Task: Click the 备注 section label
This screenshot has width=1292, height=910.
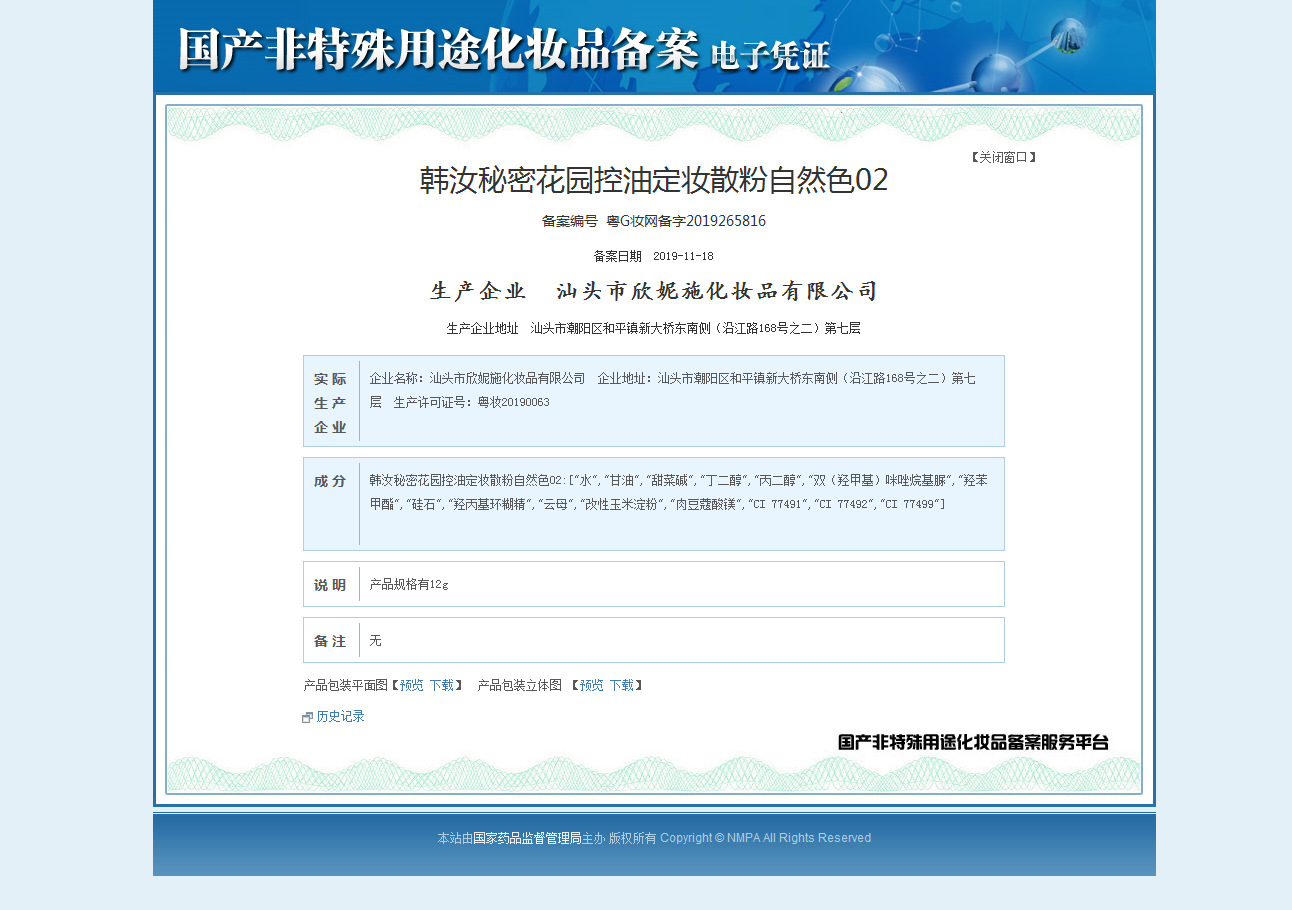Action: (330, 641)
